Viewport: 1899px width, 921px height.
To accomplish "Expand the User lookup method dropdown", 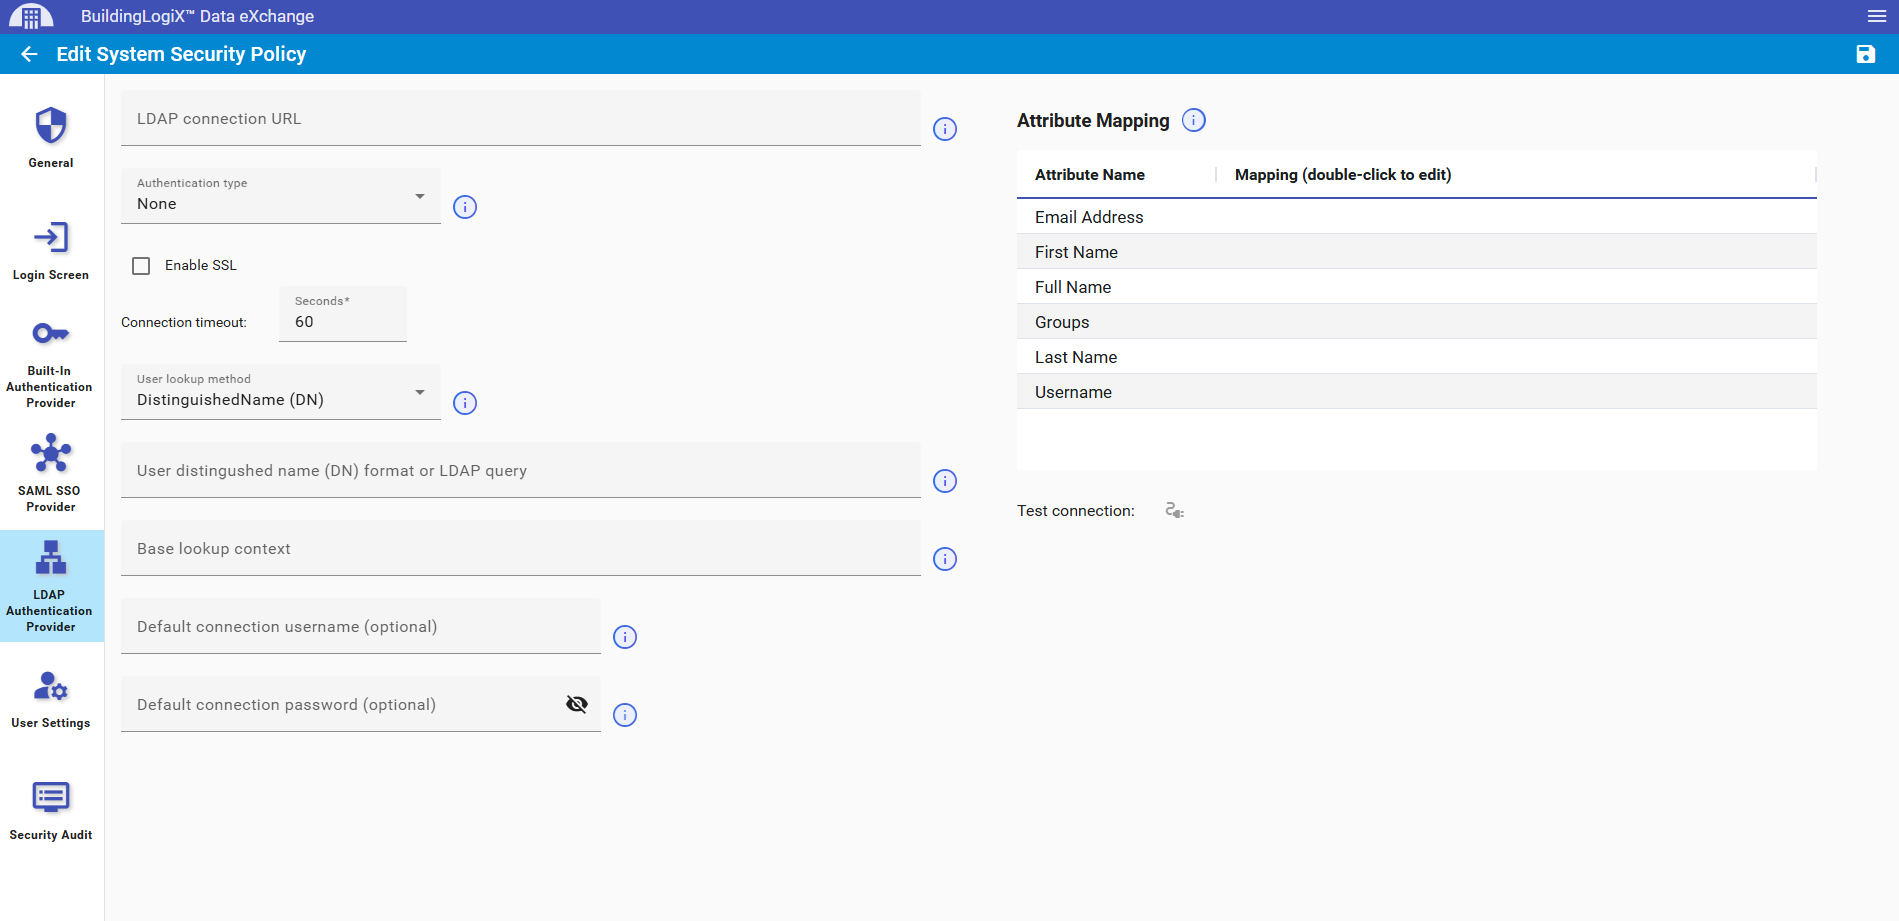I will tap(281, 392).
